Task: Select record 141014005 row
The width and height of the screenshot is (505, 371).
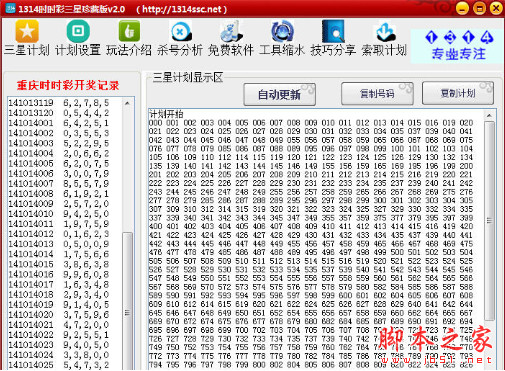Action: point(59,163)
